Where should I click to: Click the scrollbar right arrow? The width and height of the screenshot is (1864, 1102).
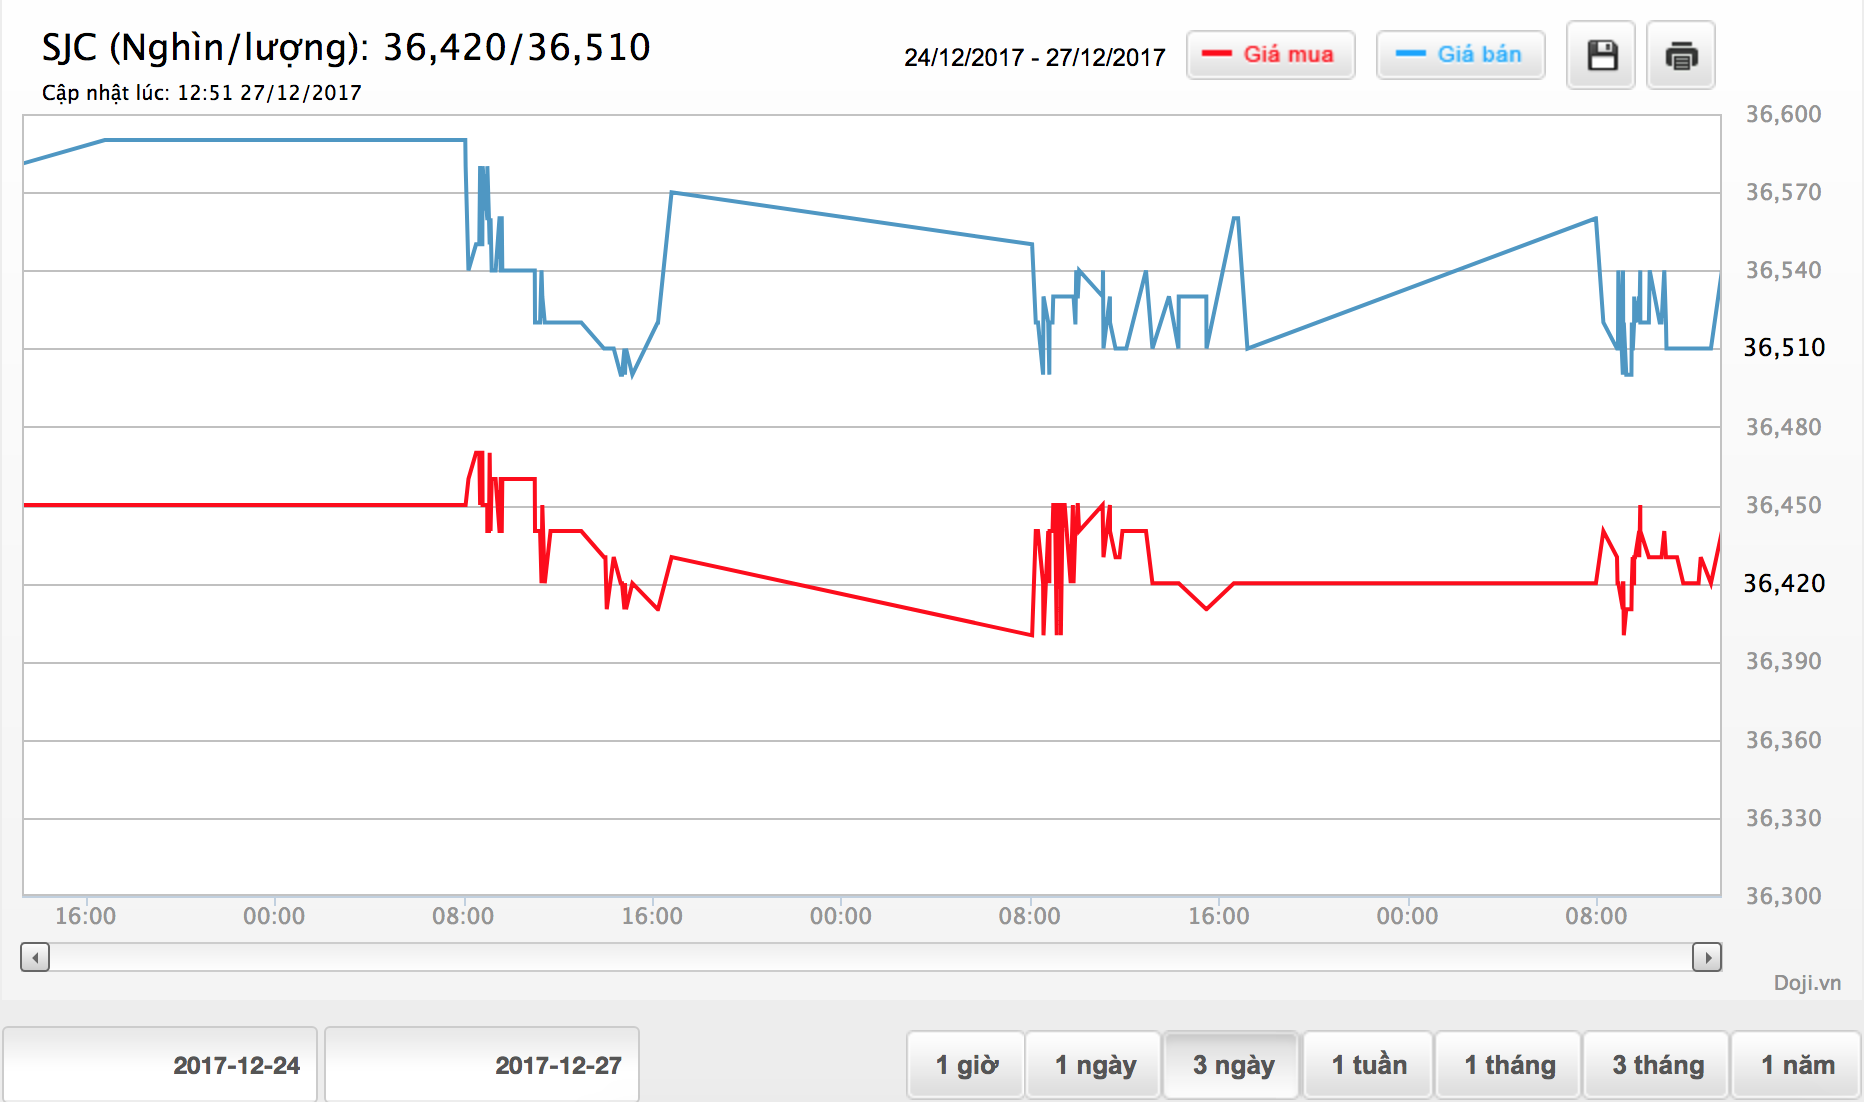[x=1707, y=958]
